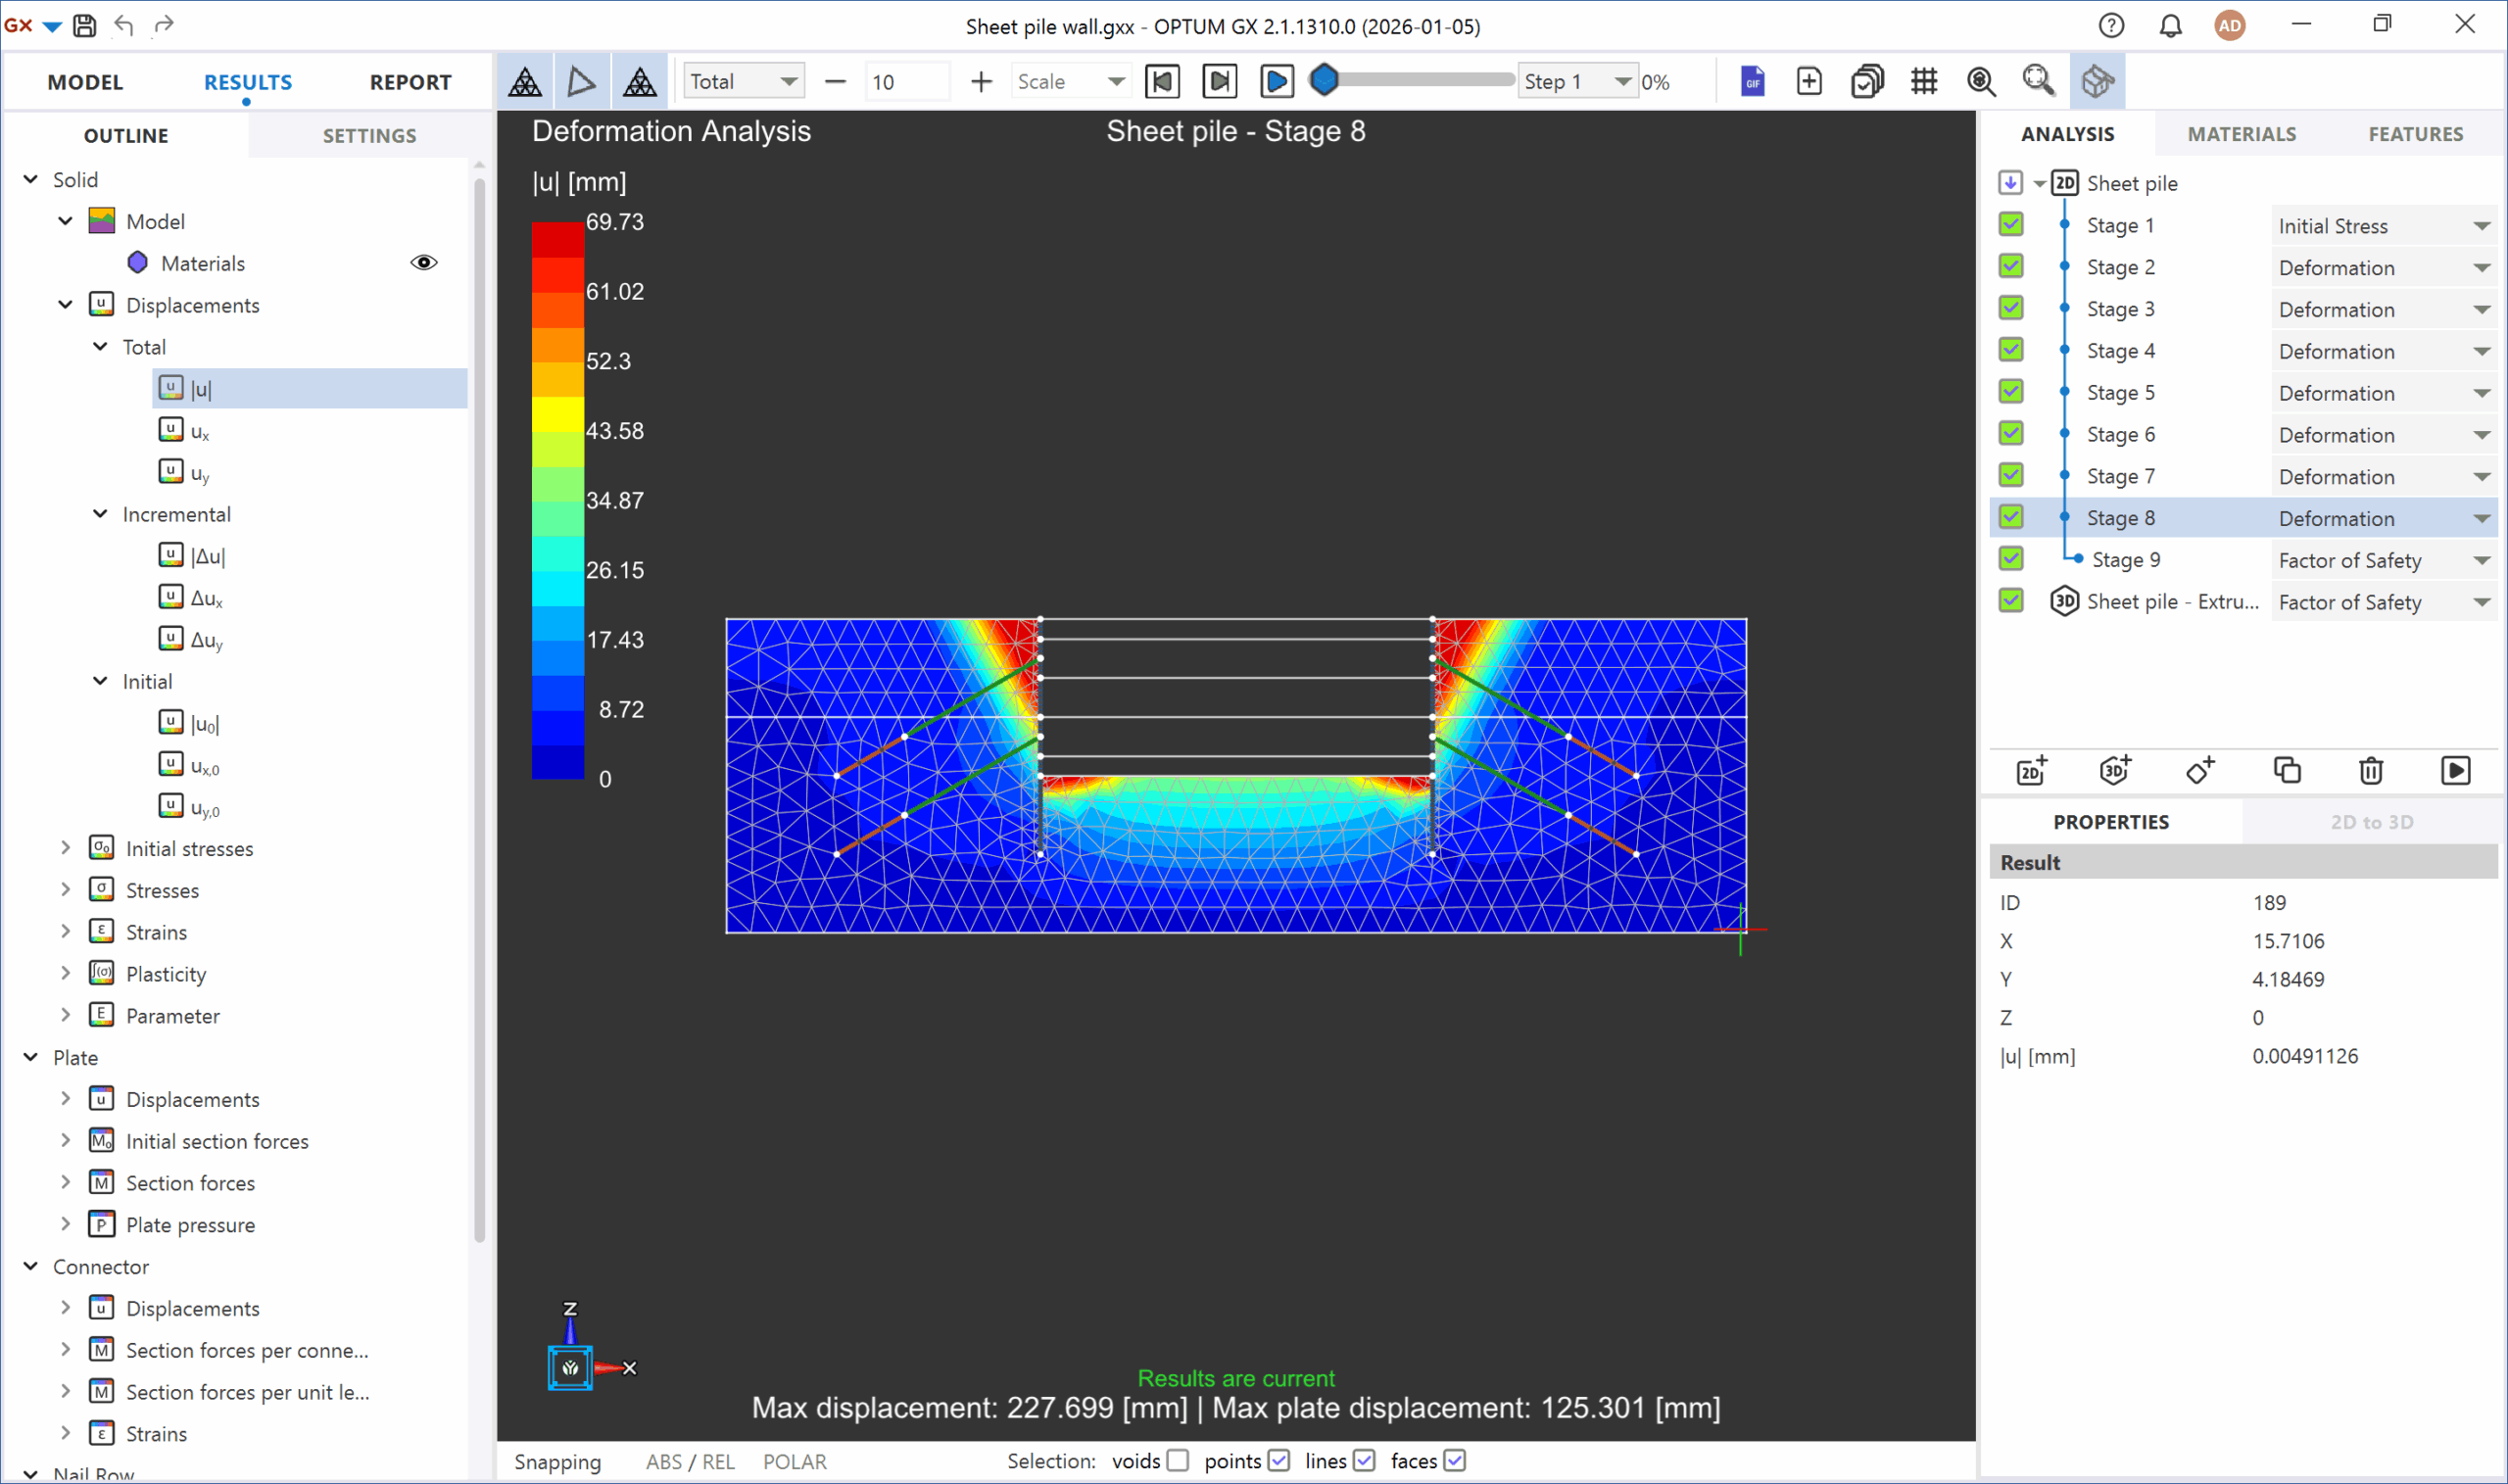Uncheck the Stage 5 checkbox
Viewport: 2508px width, 1484px height.
click(2011, 391)
